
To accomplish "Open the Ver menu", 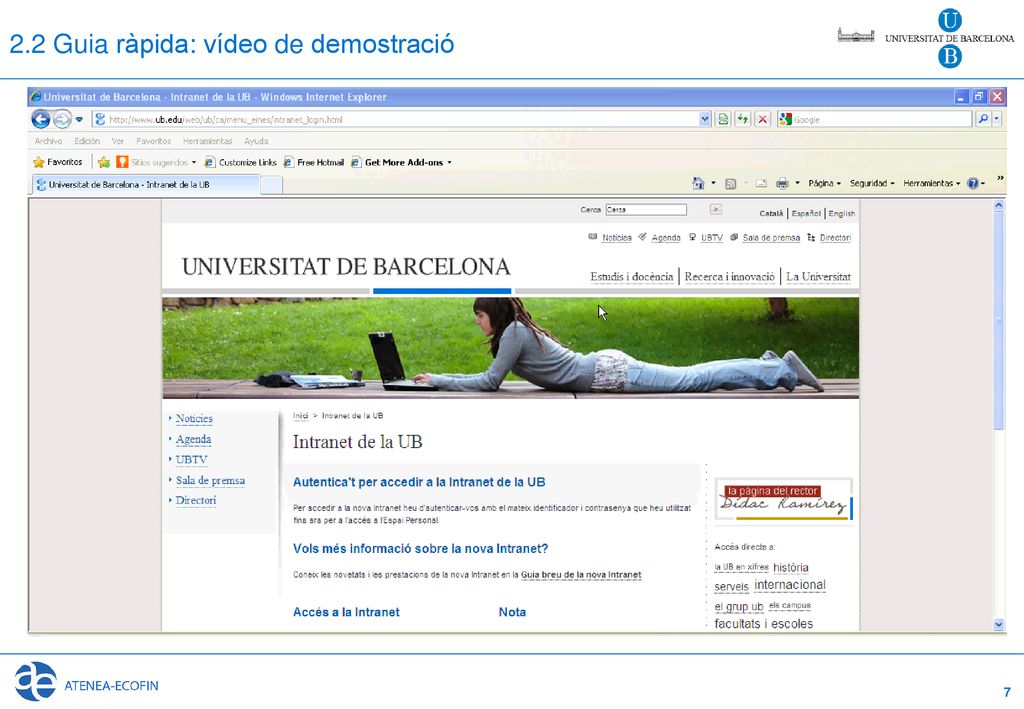I will (x=118, y=141).
